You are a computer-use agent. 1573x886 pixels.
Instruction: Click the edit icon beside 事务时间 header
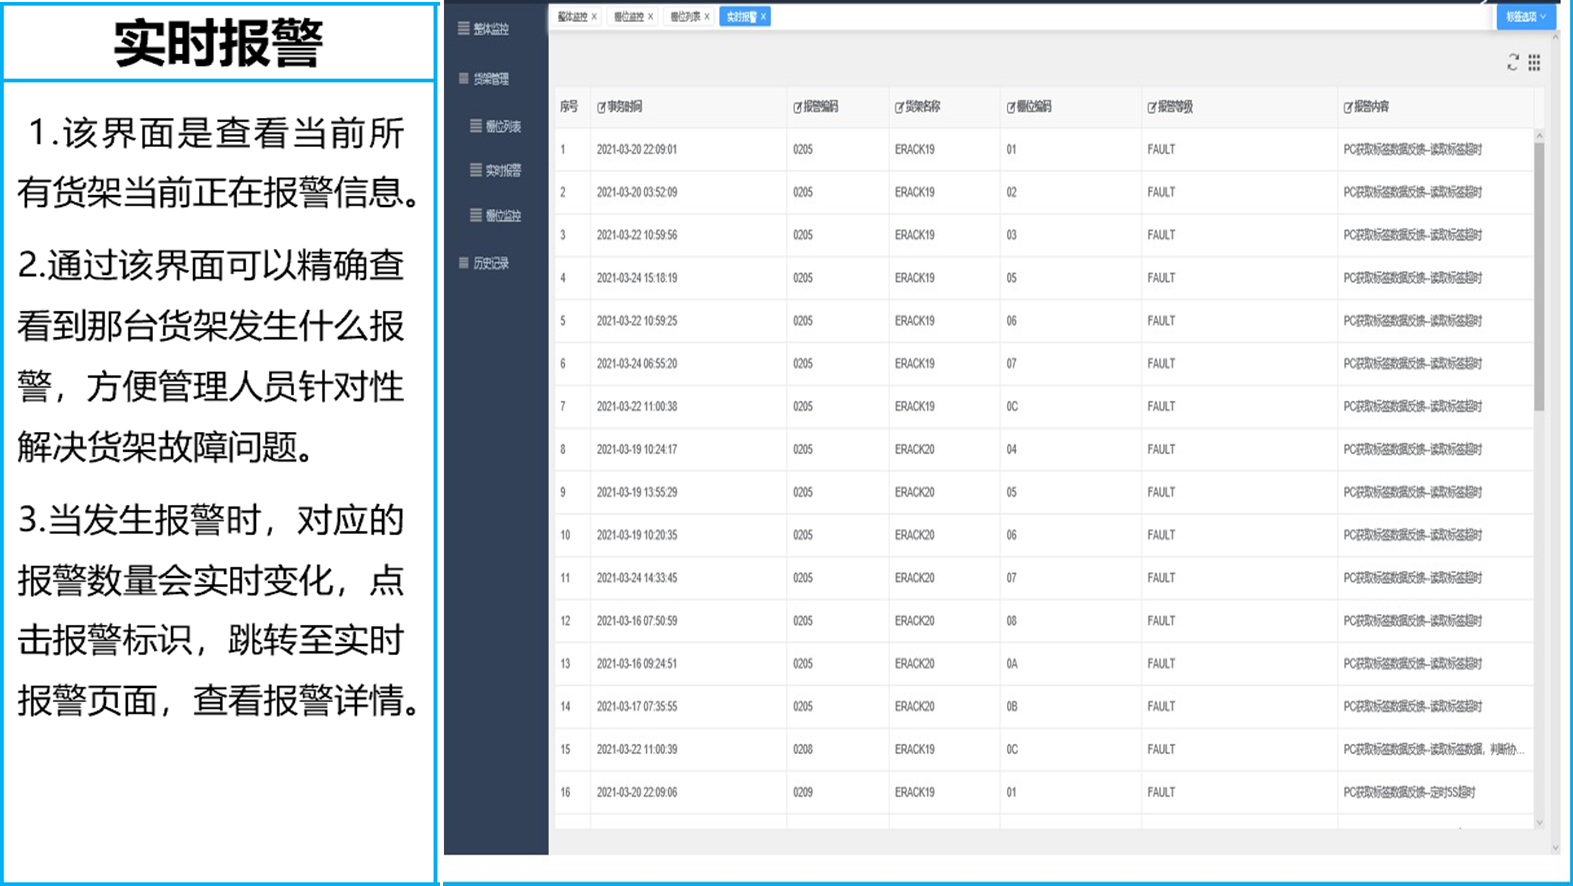coord(601,107)
